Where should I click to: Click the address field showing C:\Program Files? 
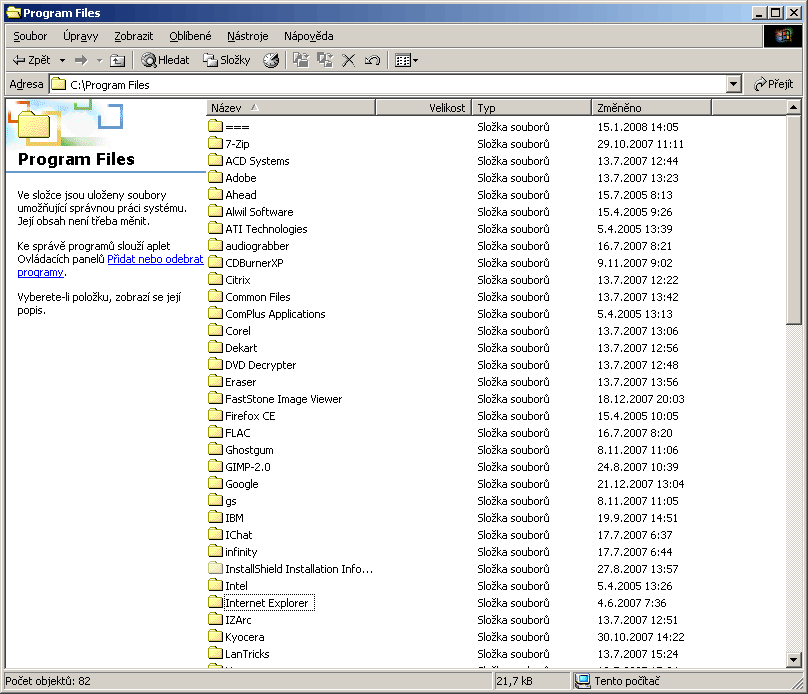point(389,84)
